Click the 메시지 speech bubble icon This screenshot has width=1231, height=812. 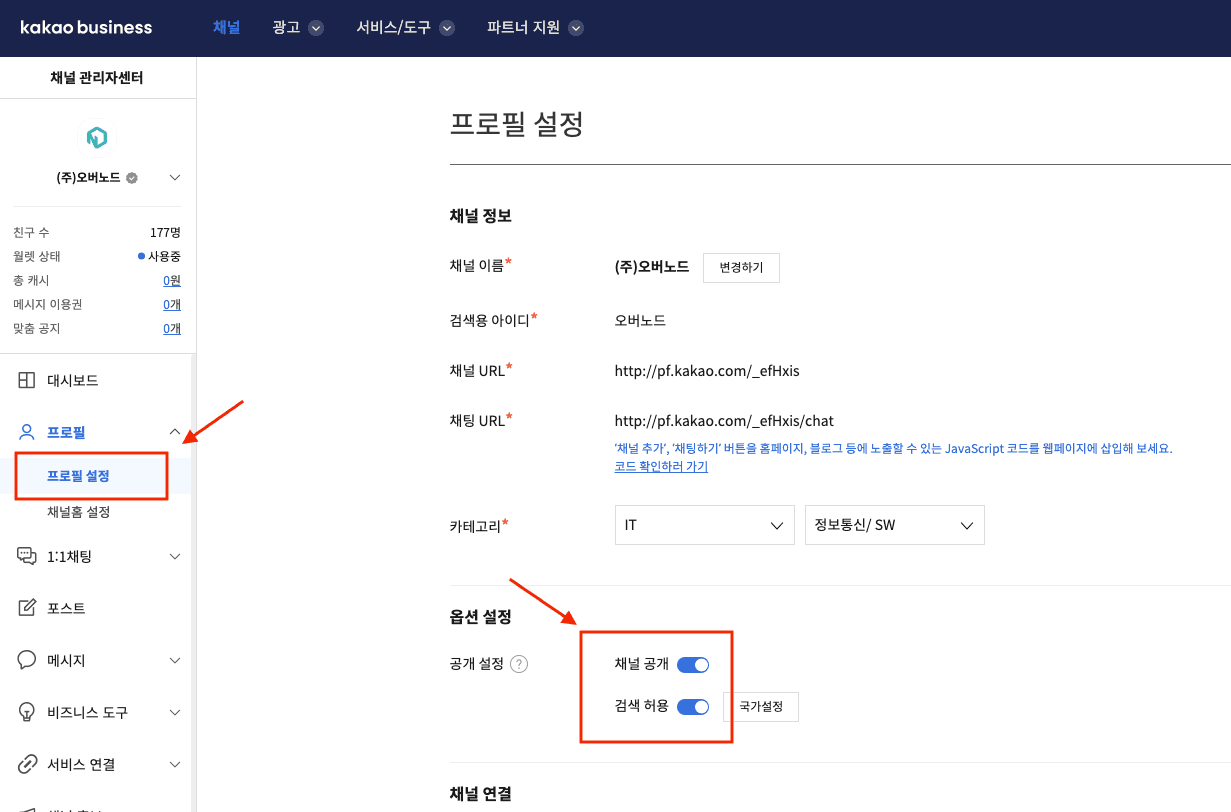click(x=27, y=660)
